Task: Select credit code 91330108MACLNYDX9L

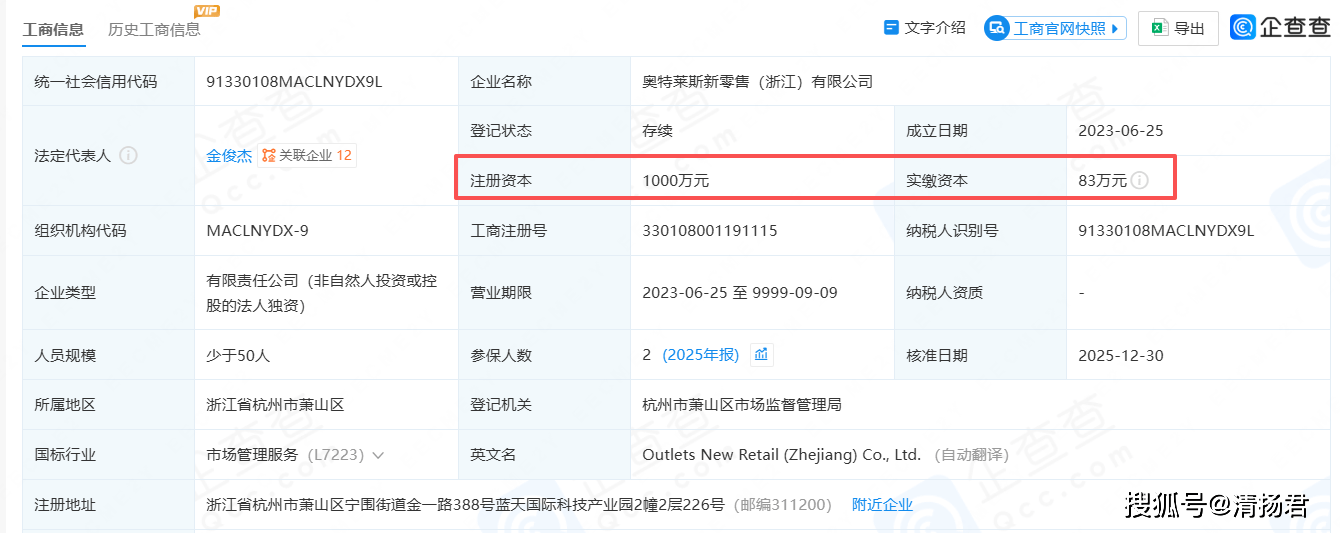Action: 294,81
